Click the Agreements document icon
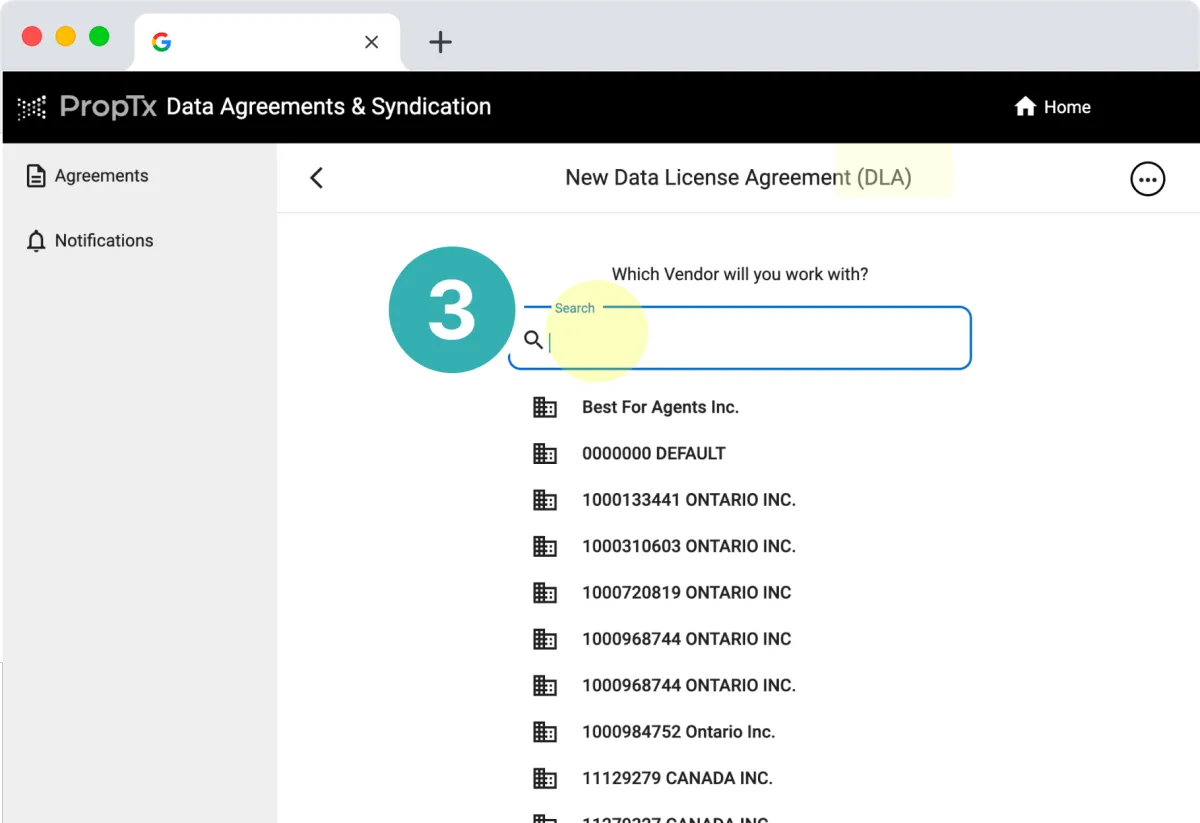 36,176
